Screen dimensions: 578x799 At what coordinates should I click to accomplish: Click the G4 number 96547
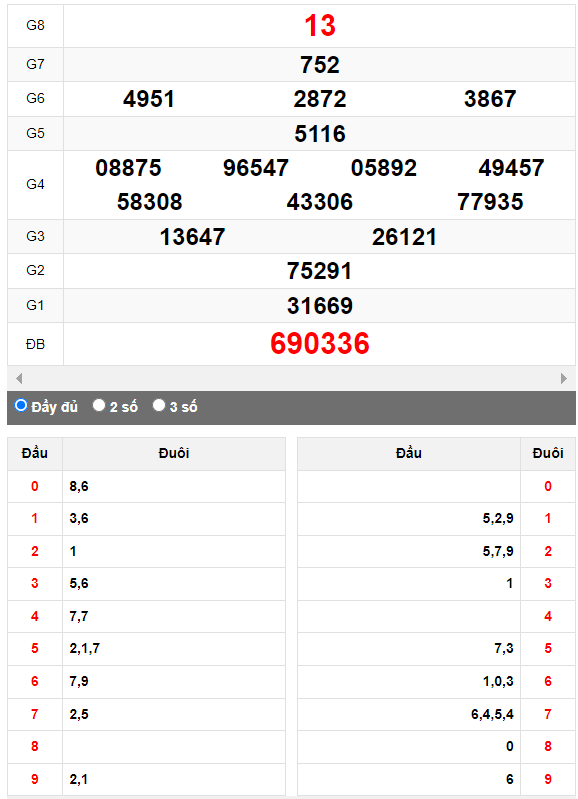pos(256,168)
